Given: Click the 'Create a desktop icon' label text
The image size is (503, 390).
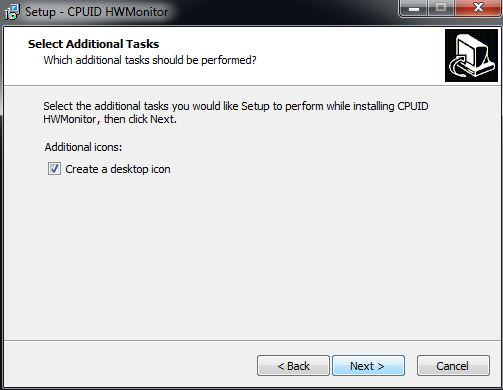Looking at the screenshot, I should point(118,169).
